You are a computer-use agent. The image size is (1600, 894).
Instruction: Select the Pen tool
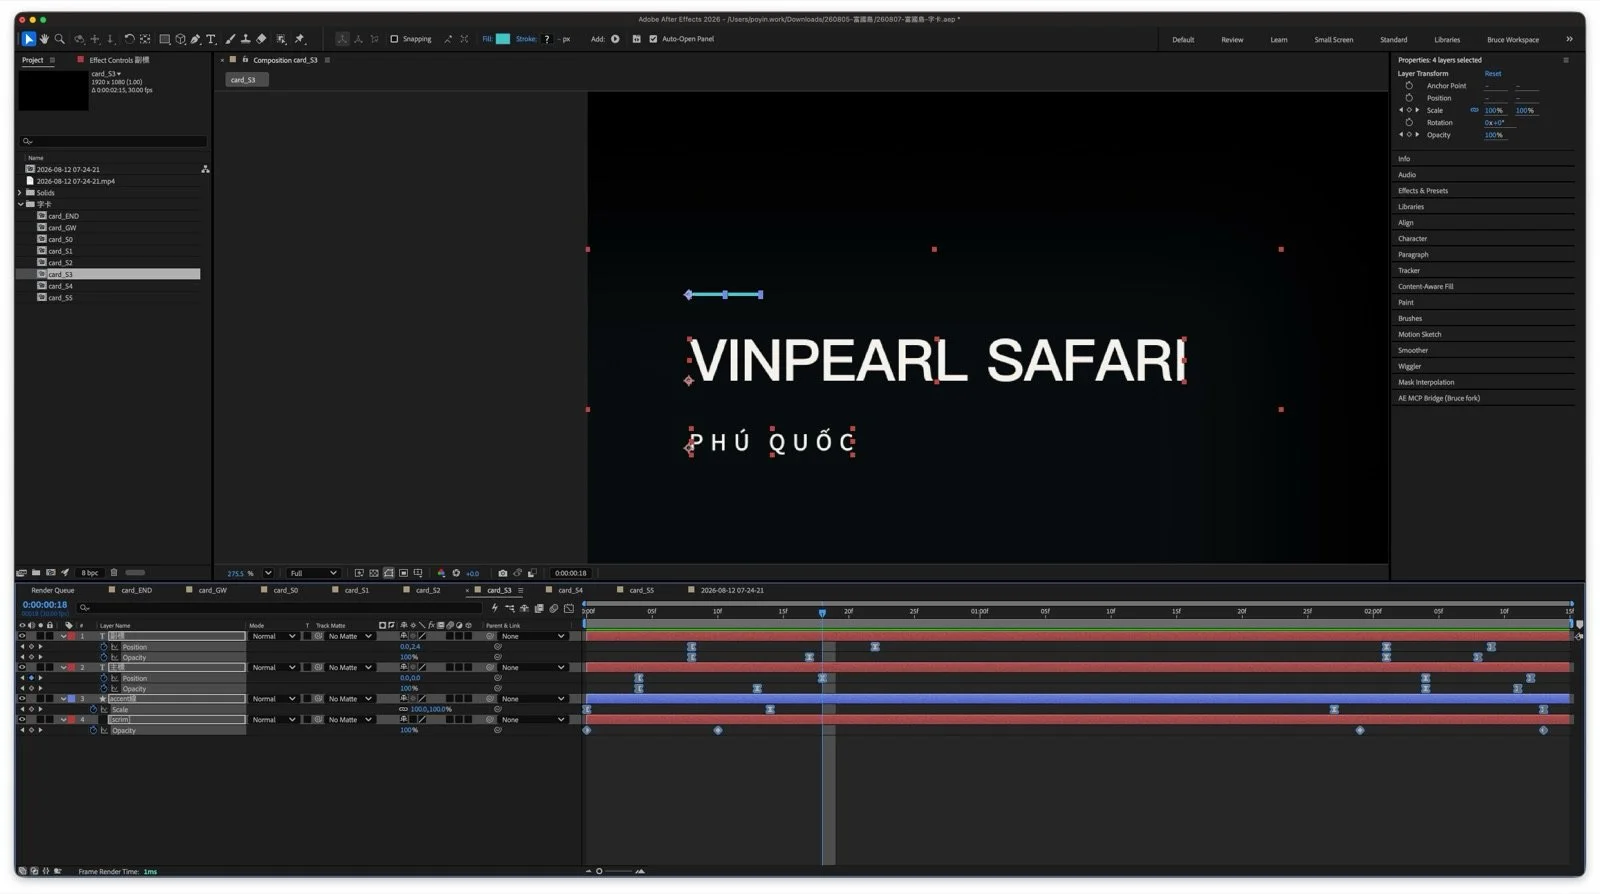click(x=196, y=39)
